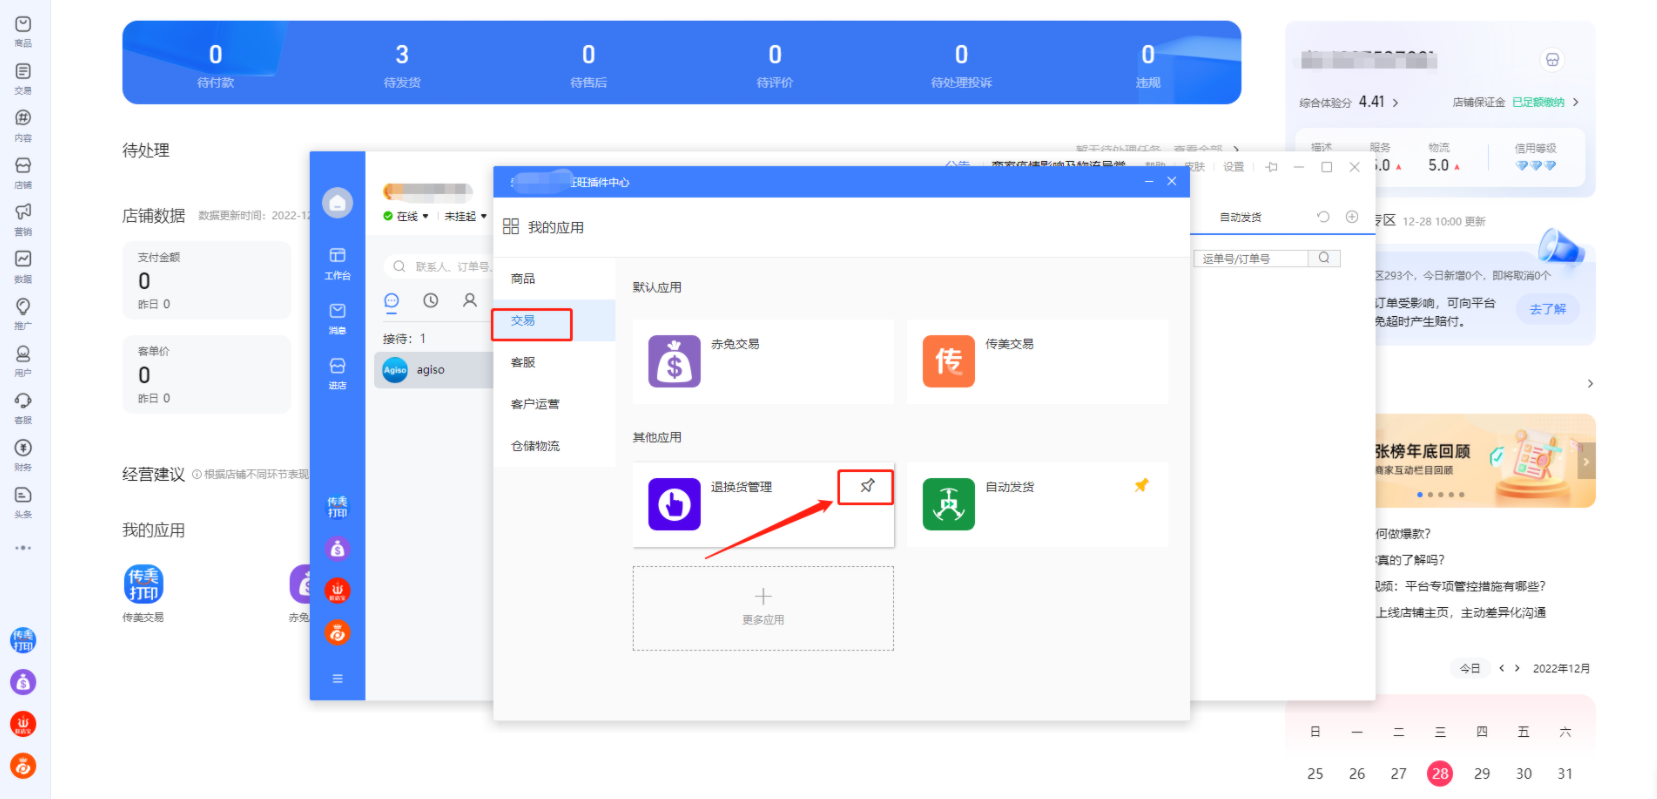Expand the 综合体验分 4.41 chevron

[x=1395, y=103]
